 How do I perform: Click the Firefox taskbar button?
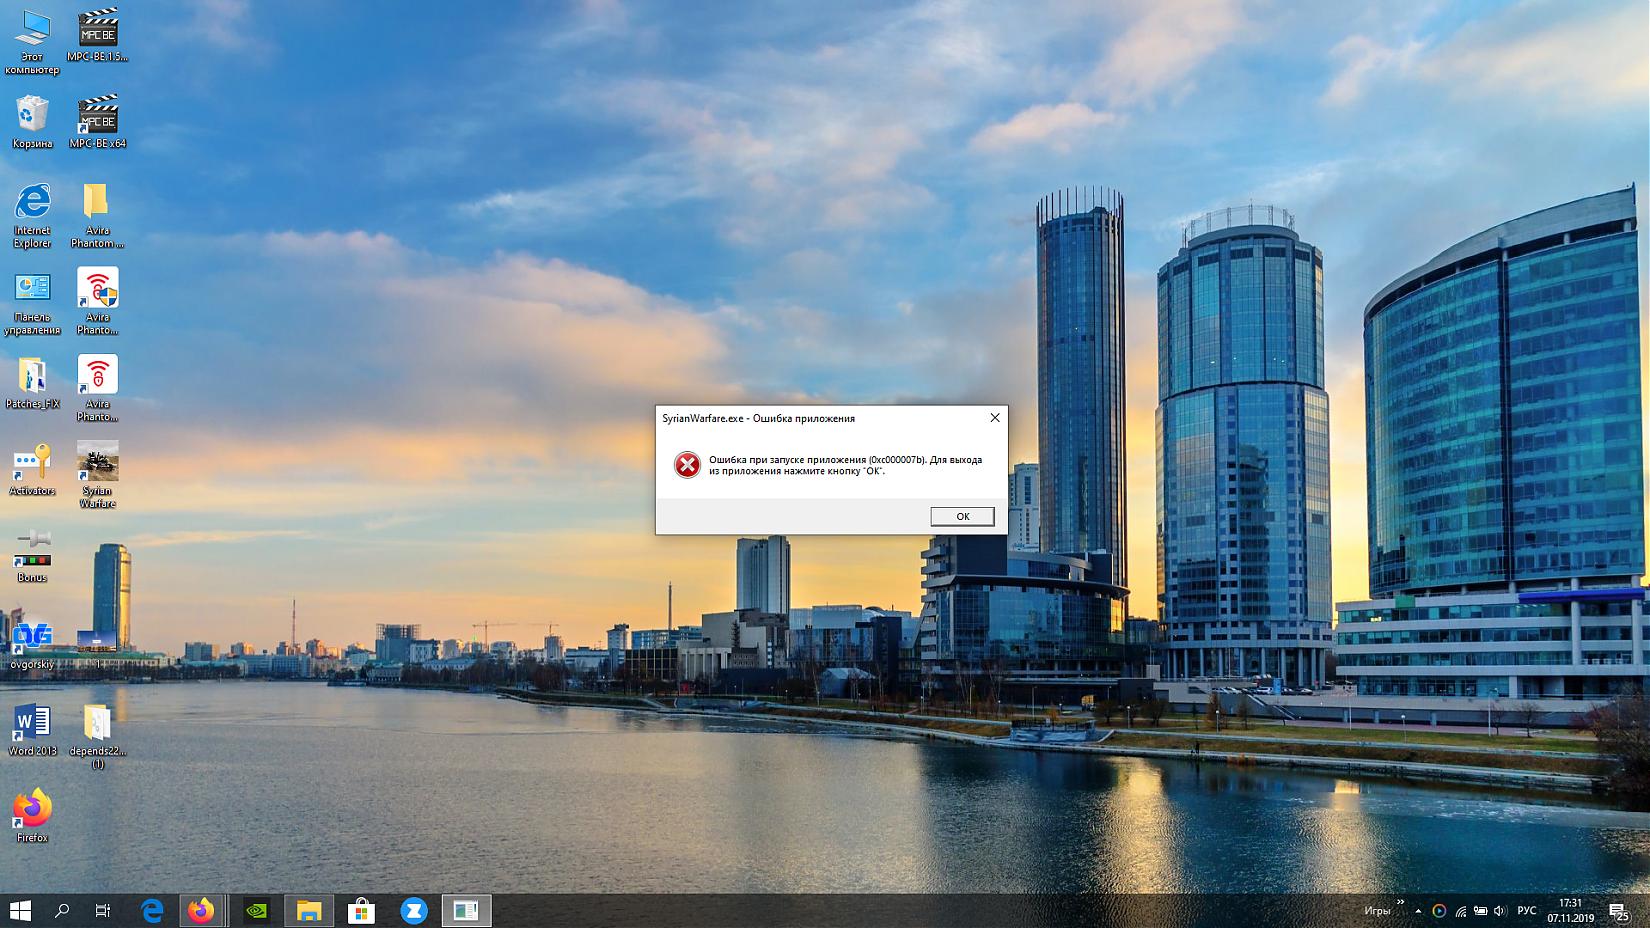pyautogui.click(x=201, y=911)
